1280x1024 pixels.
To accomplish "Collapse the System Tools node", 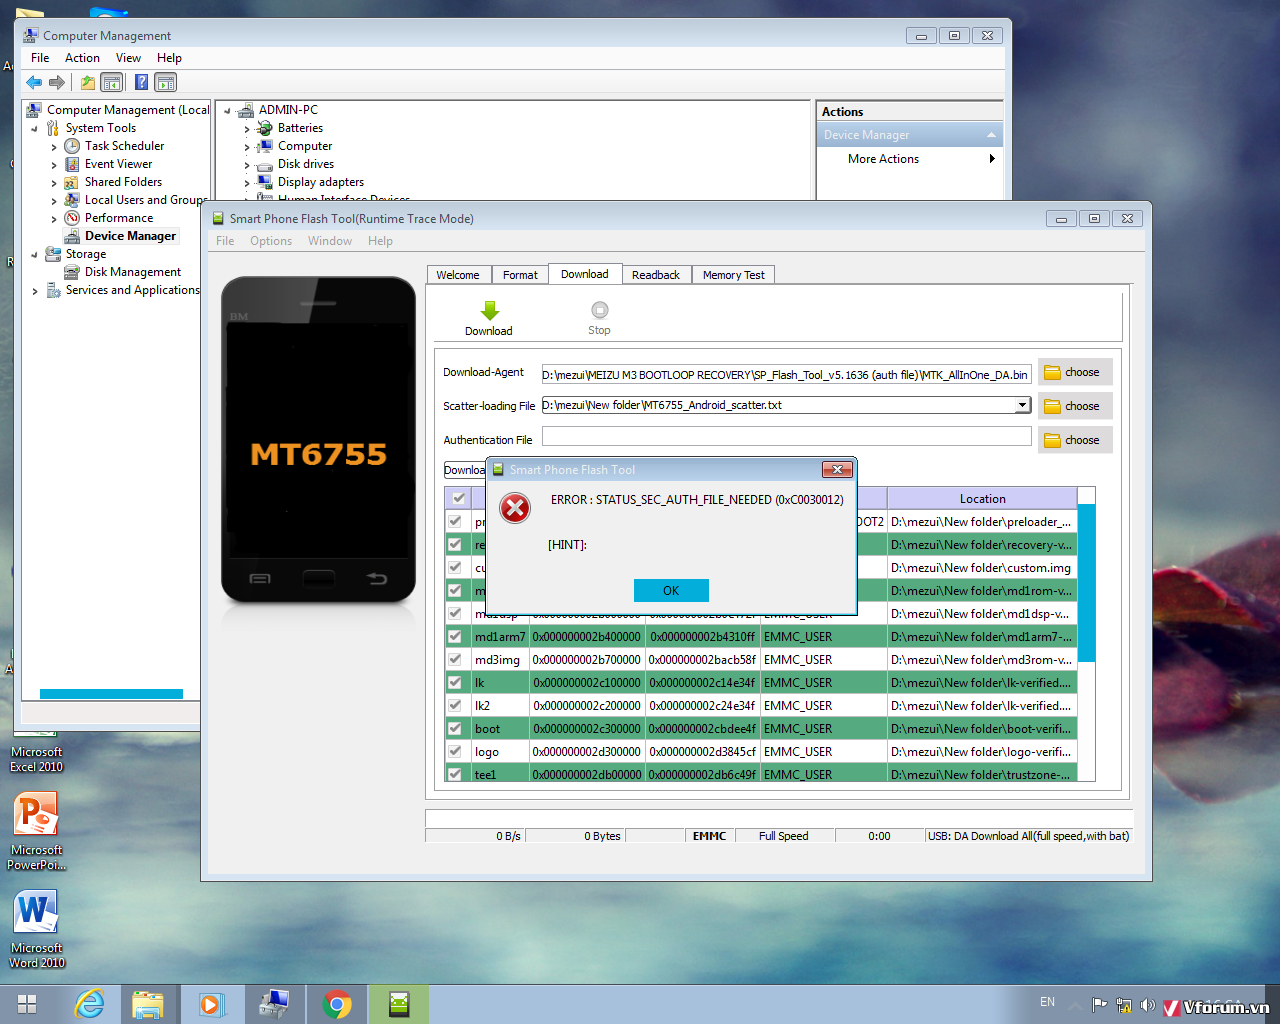I will pyautogui.click(x=35, y=129).
